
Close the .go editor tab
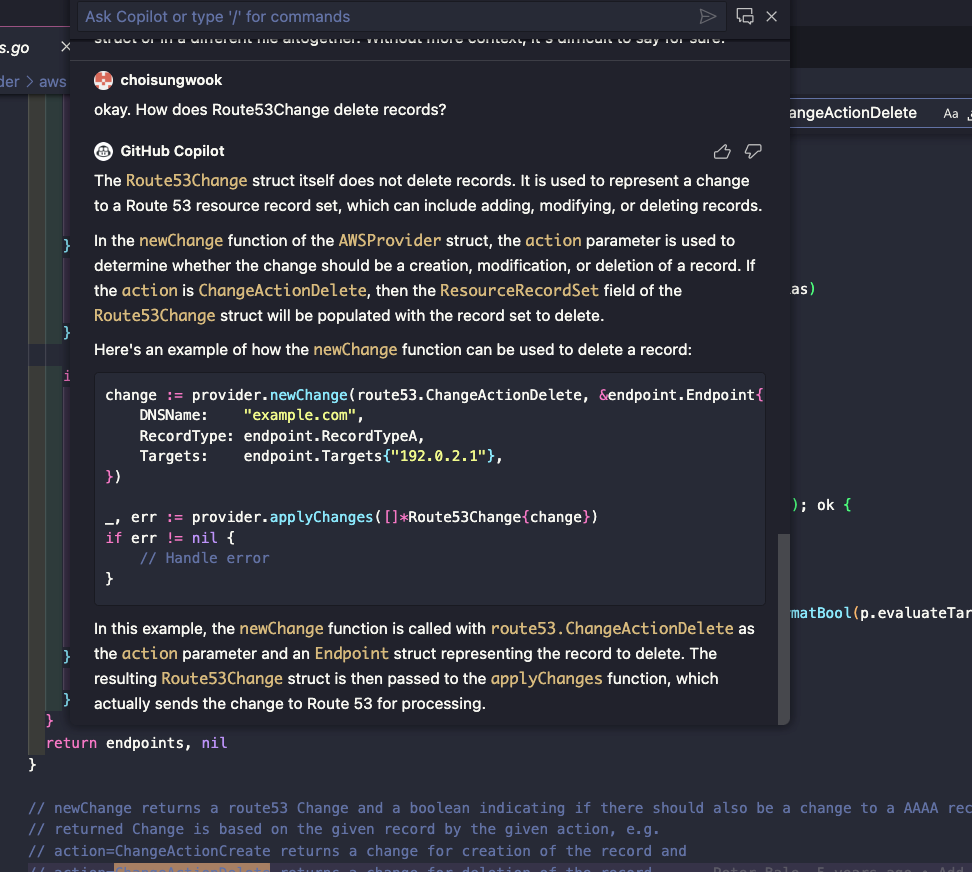(x=65, y=46)
